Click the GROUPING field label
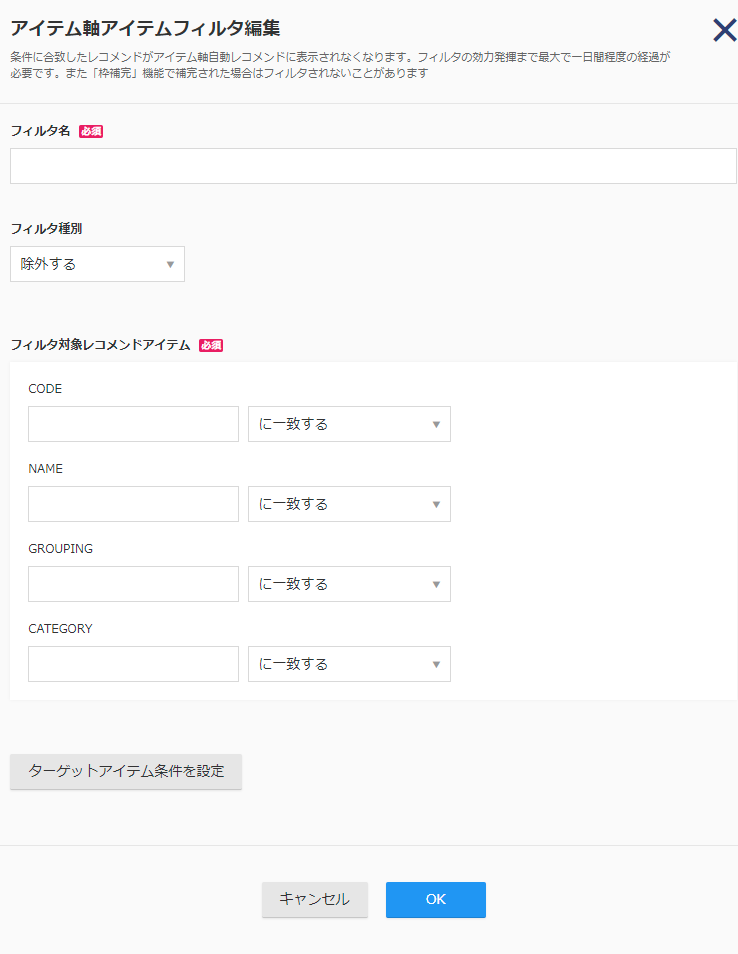Screen dimensions: 738x954 coord(60,549)
